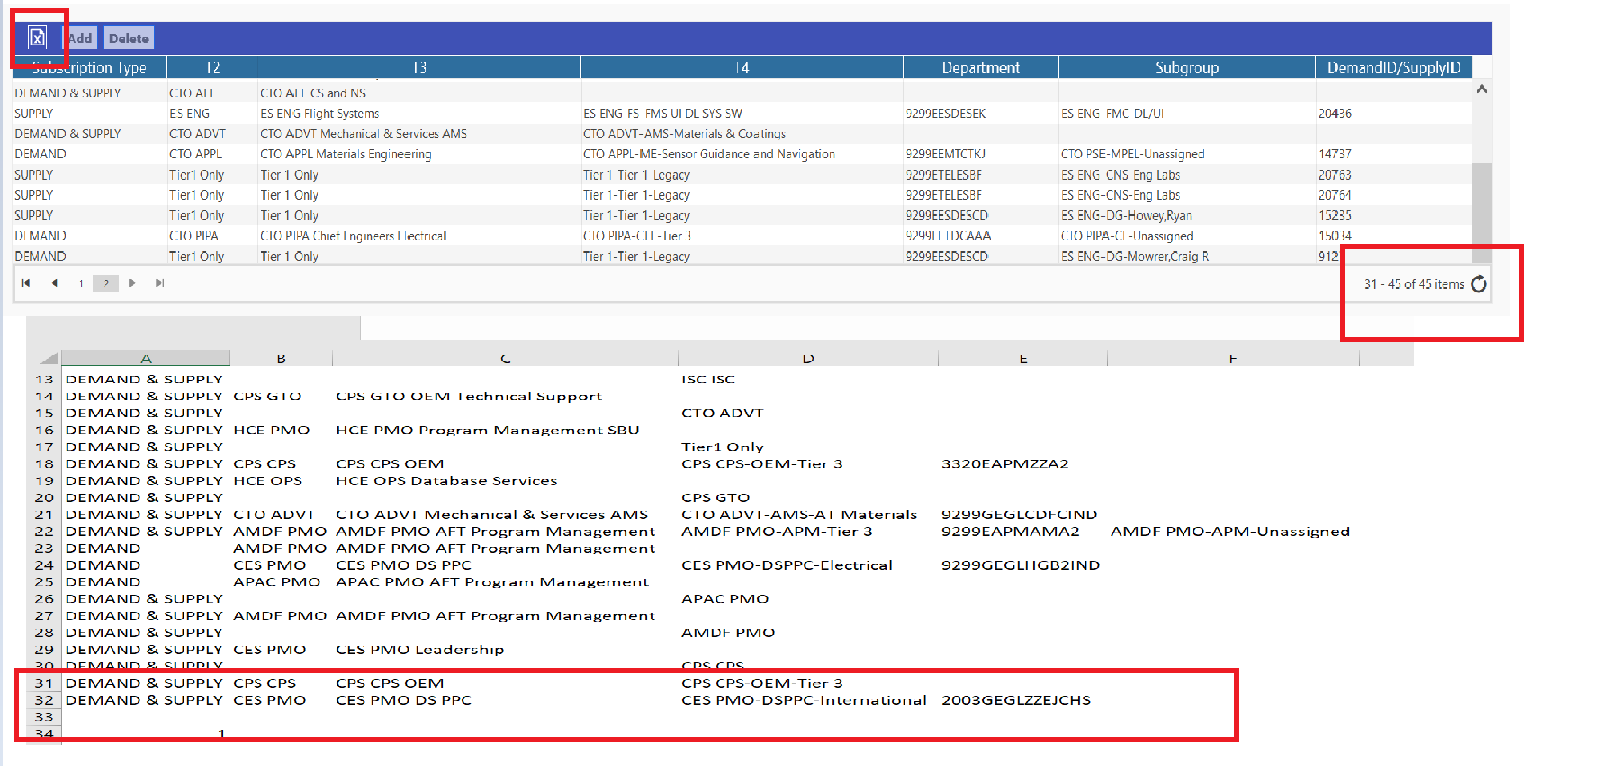
Task: Click the Add button
Action: pos(81,38)
